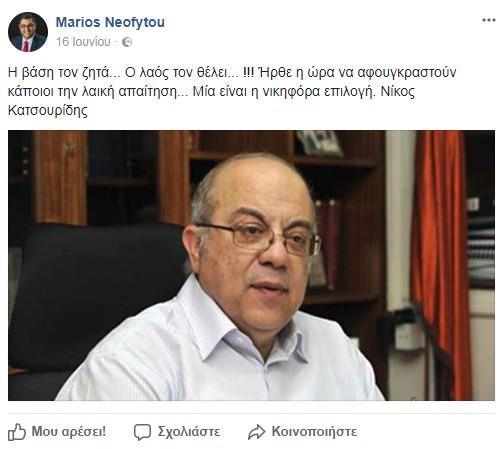Click the glasses on the man's face

click(260, 237)
